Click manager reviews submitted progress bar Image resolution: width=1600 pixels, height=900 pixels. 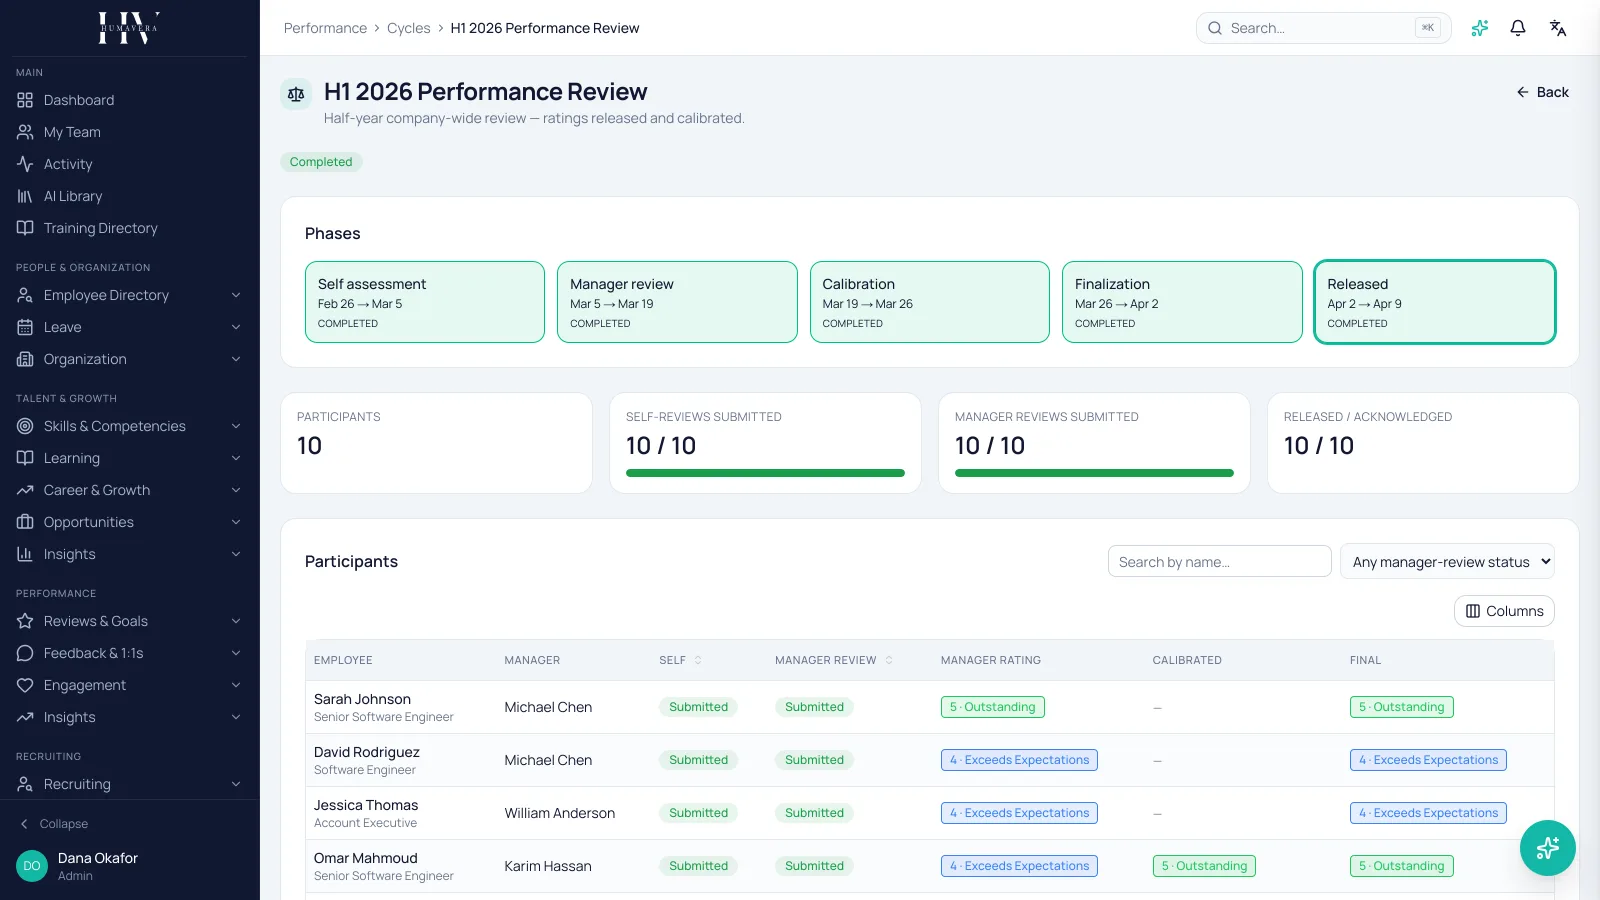point(1094,473)
